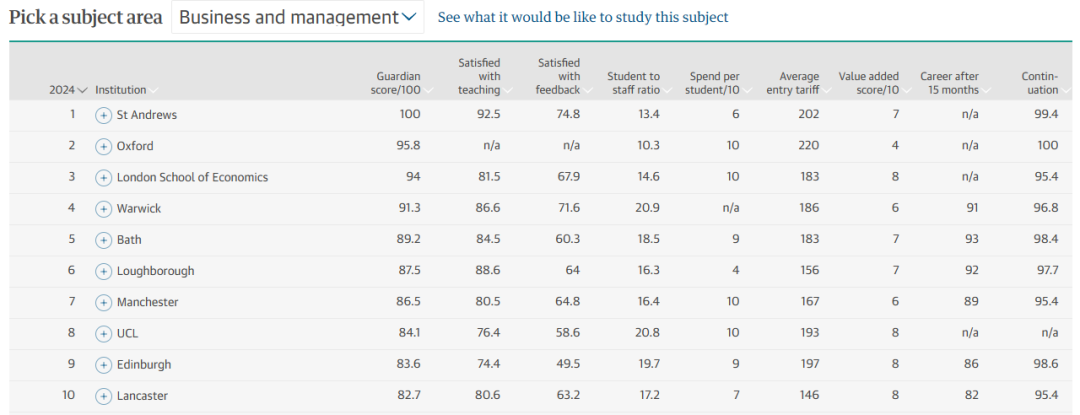Viewport: 1080px width, 415px height.
Task: Expand Lancaster row plus icon
Action: [103, 396]
